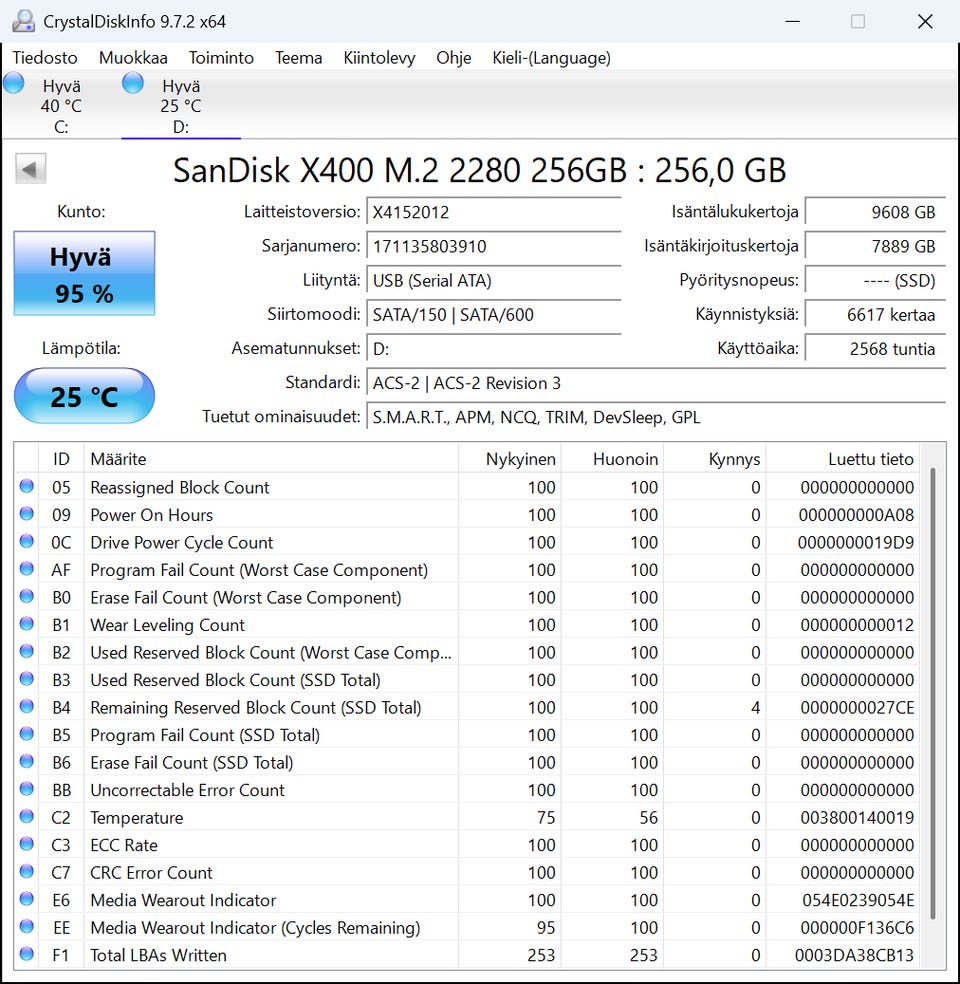This screenshot has width=960, height=984.
Task: Click host reads value 9608 GB
Action: pos(875,212)
